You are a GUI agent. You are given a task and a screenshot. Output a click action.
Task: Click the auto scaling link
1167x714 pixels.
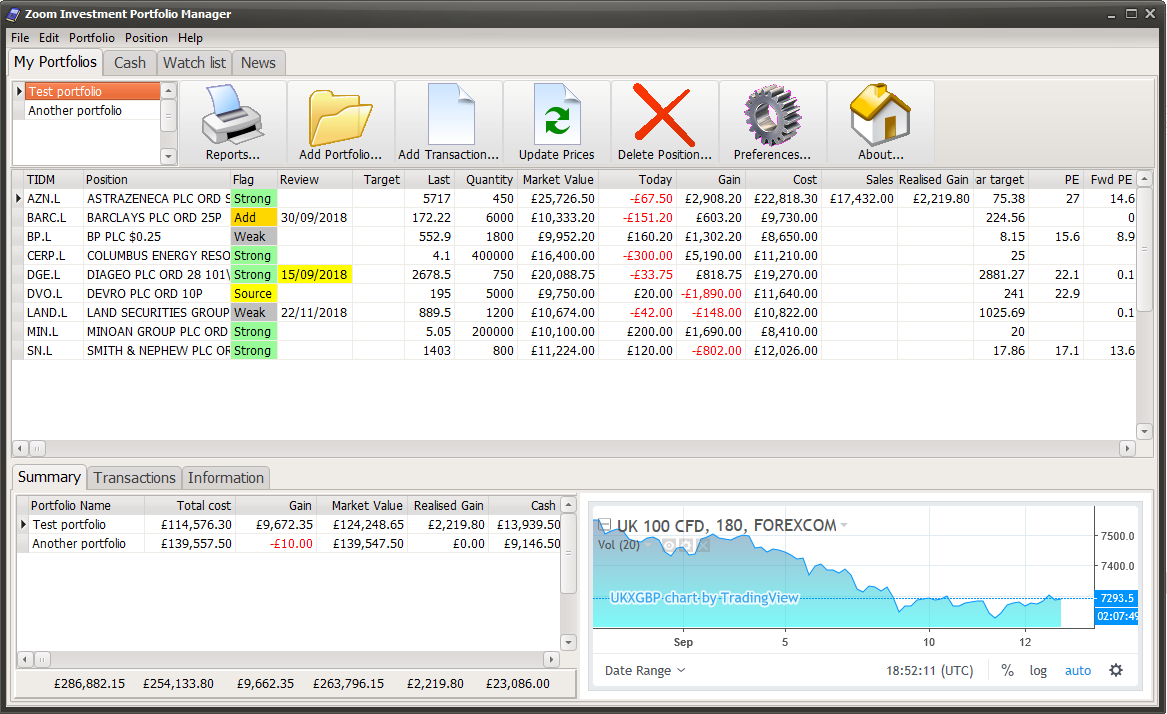tap(1077, 670)
